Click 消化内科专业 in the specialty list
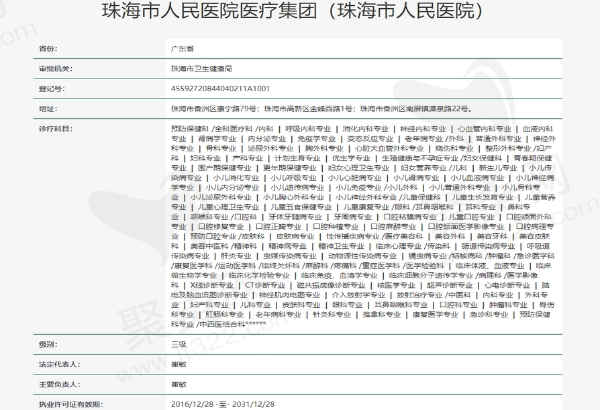The image size is (600, 410). [x=365, y=129]
